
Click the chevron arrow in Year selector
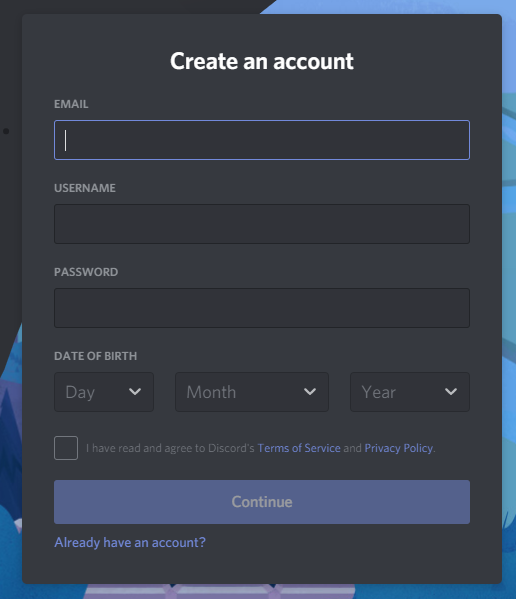(451, 392)
